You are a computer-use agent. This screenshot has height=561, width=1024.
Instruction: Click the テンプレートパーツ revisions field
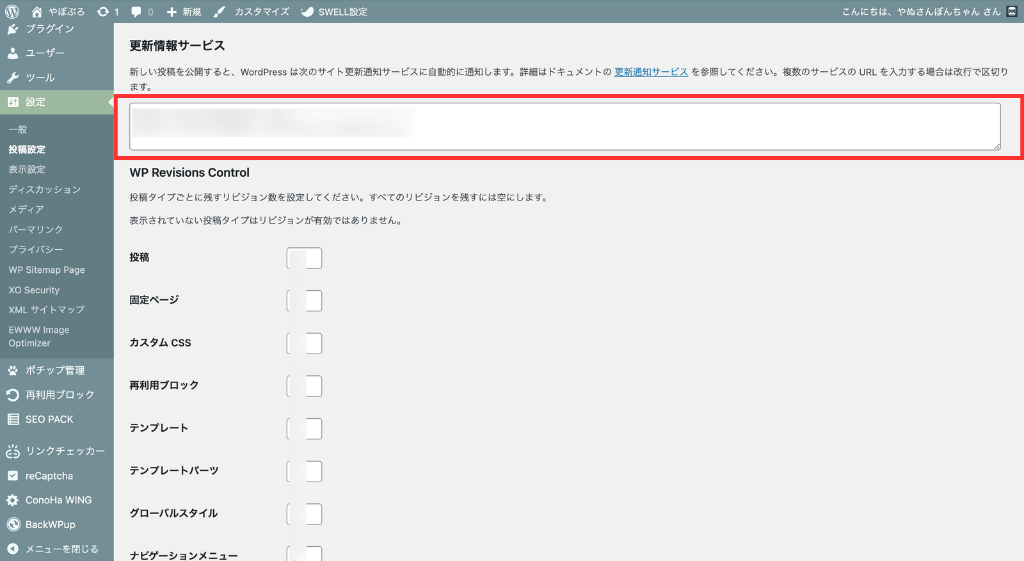pyautogui.click(x=304, y=472)
